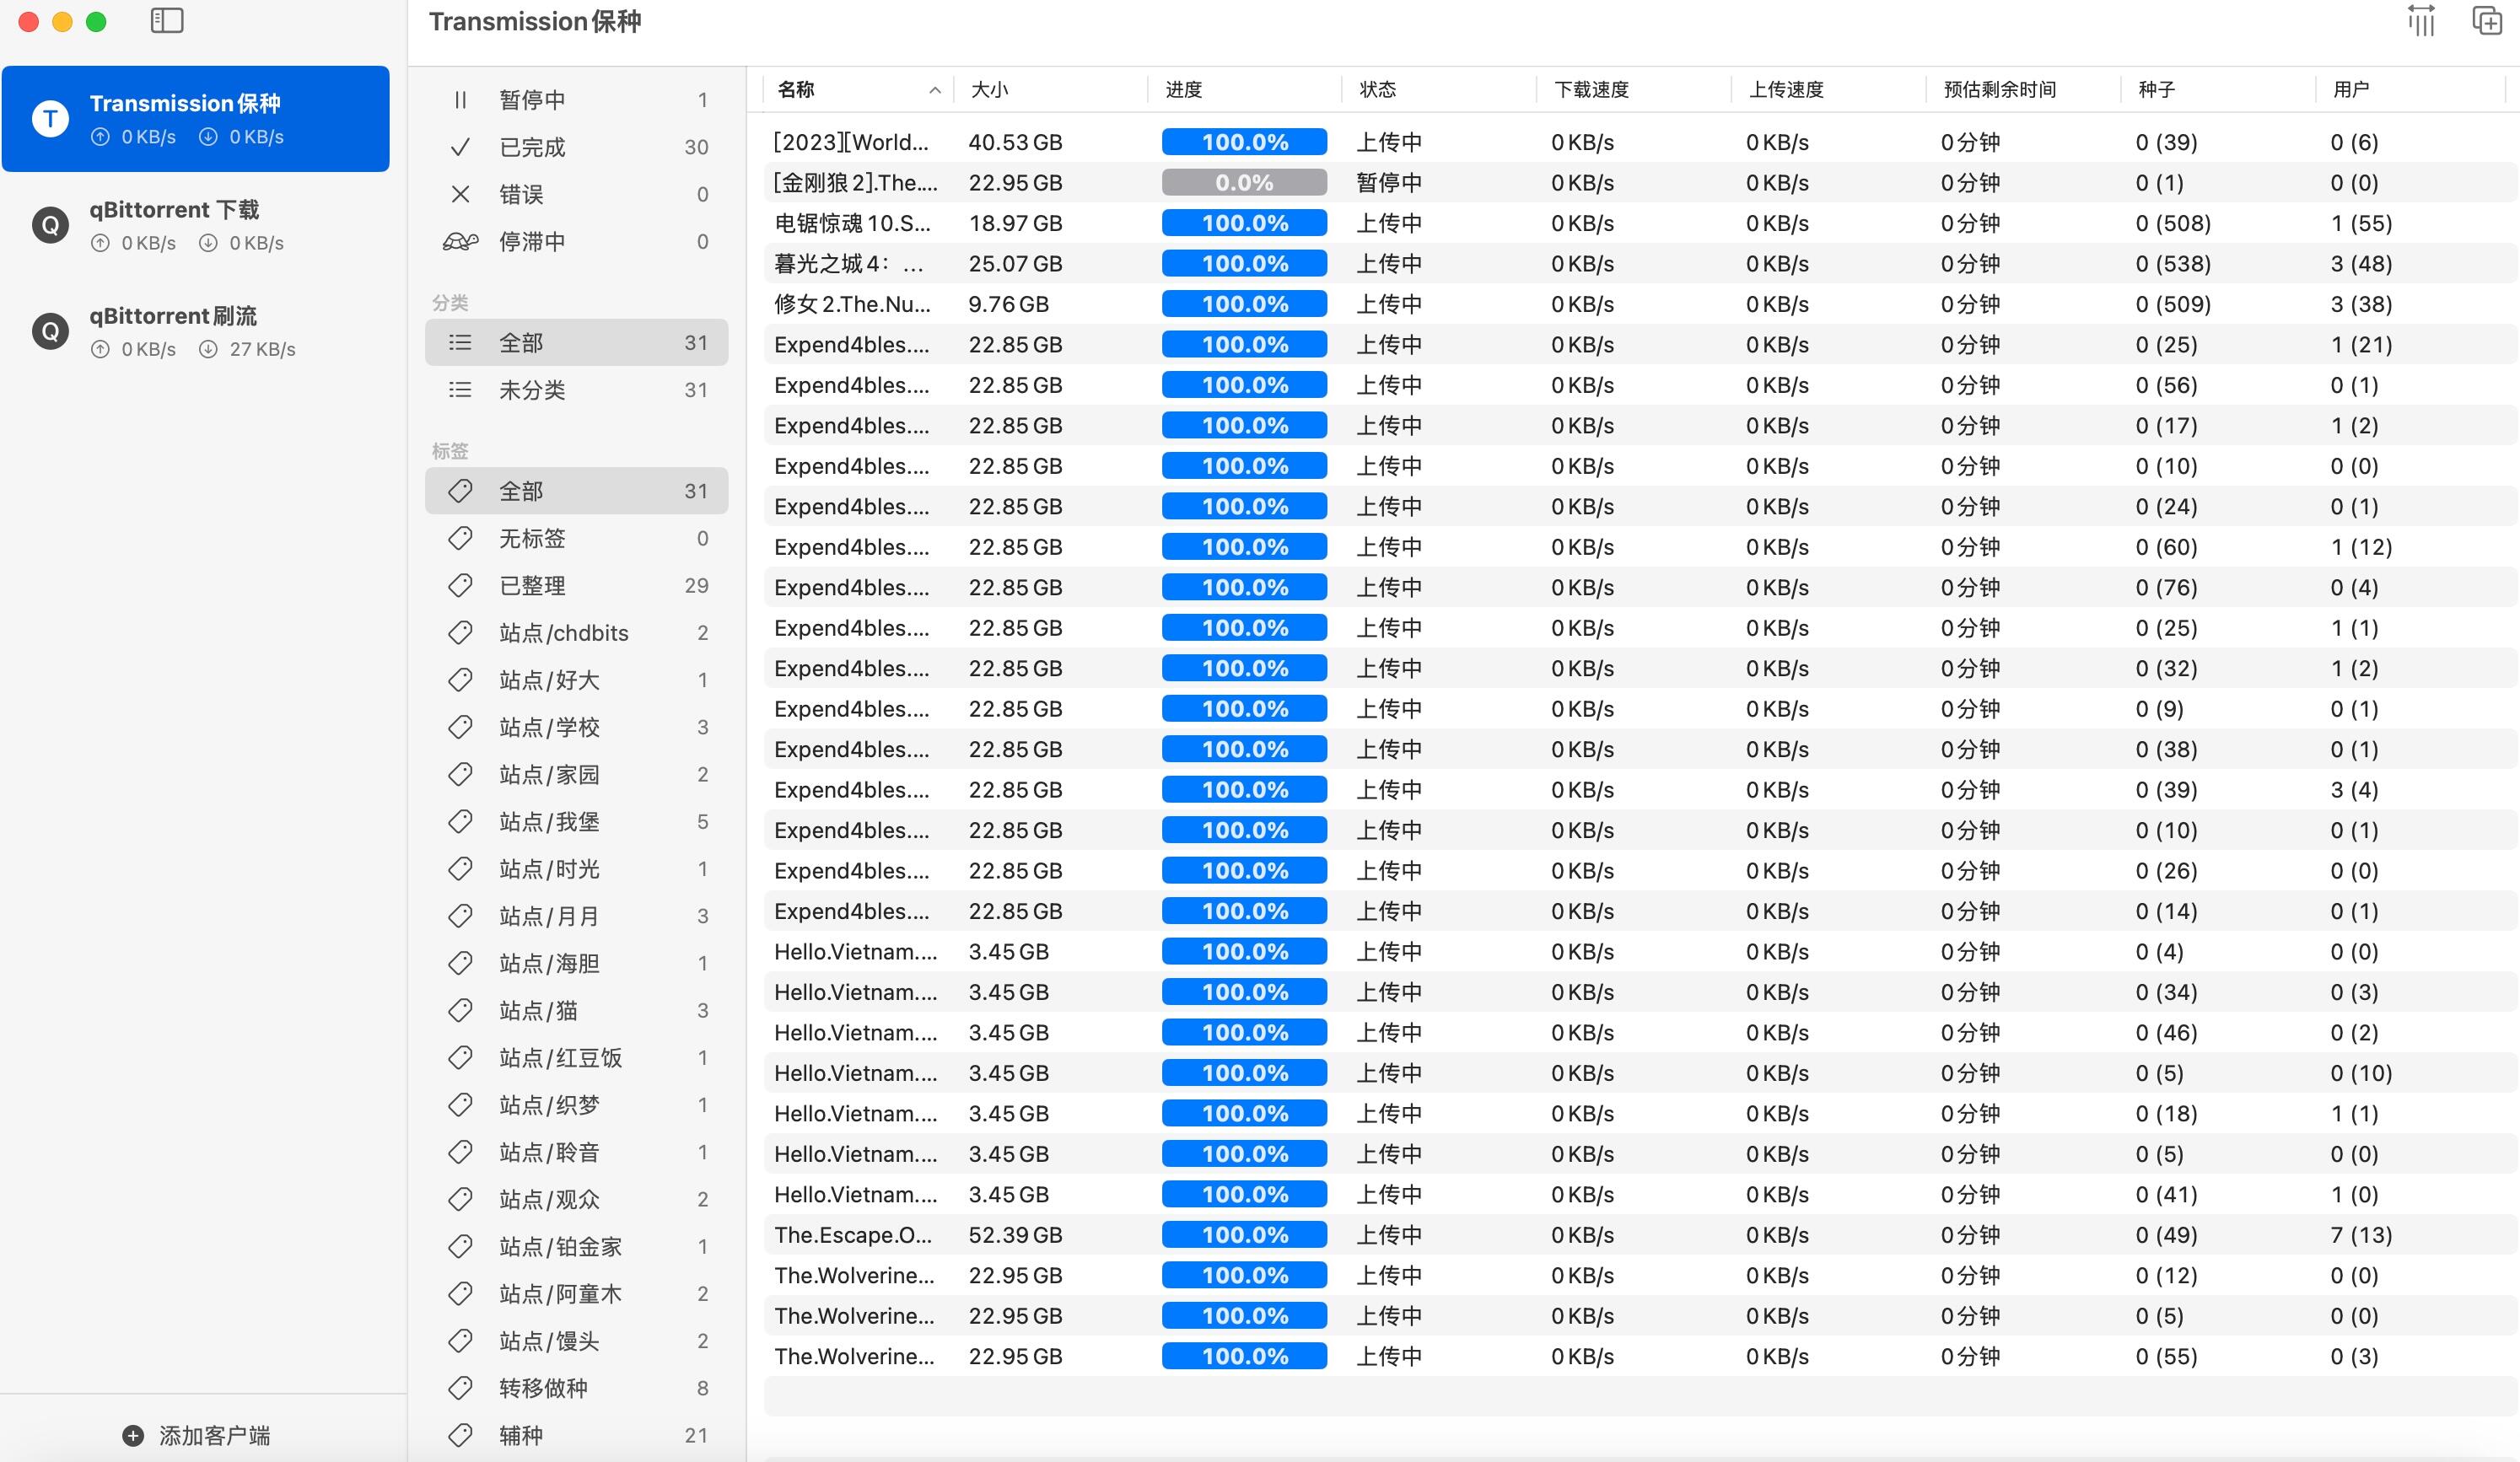Image resolution: width=2520 pixels, height=1462 pixels.
Task: Click the add torrent icon at top right
Action: (x=2487, y=21)
